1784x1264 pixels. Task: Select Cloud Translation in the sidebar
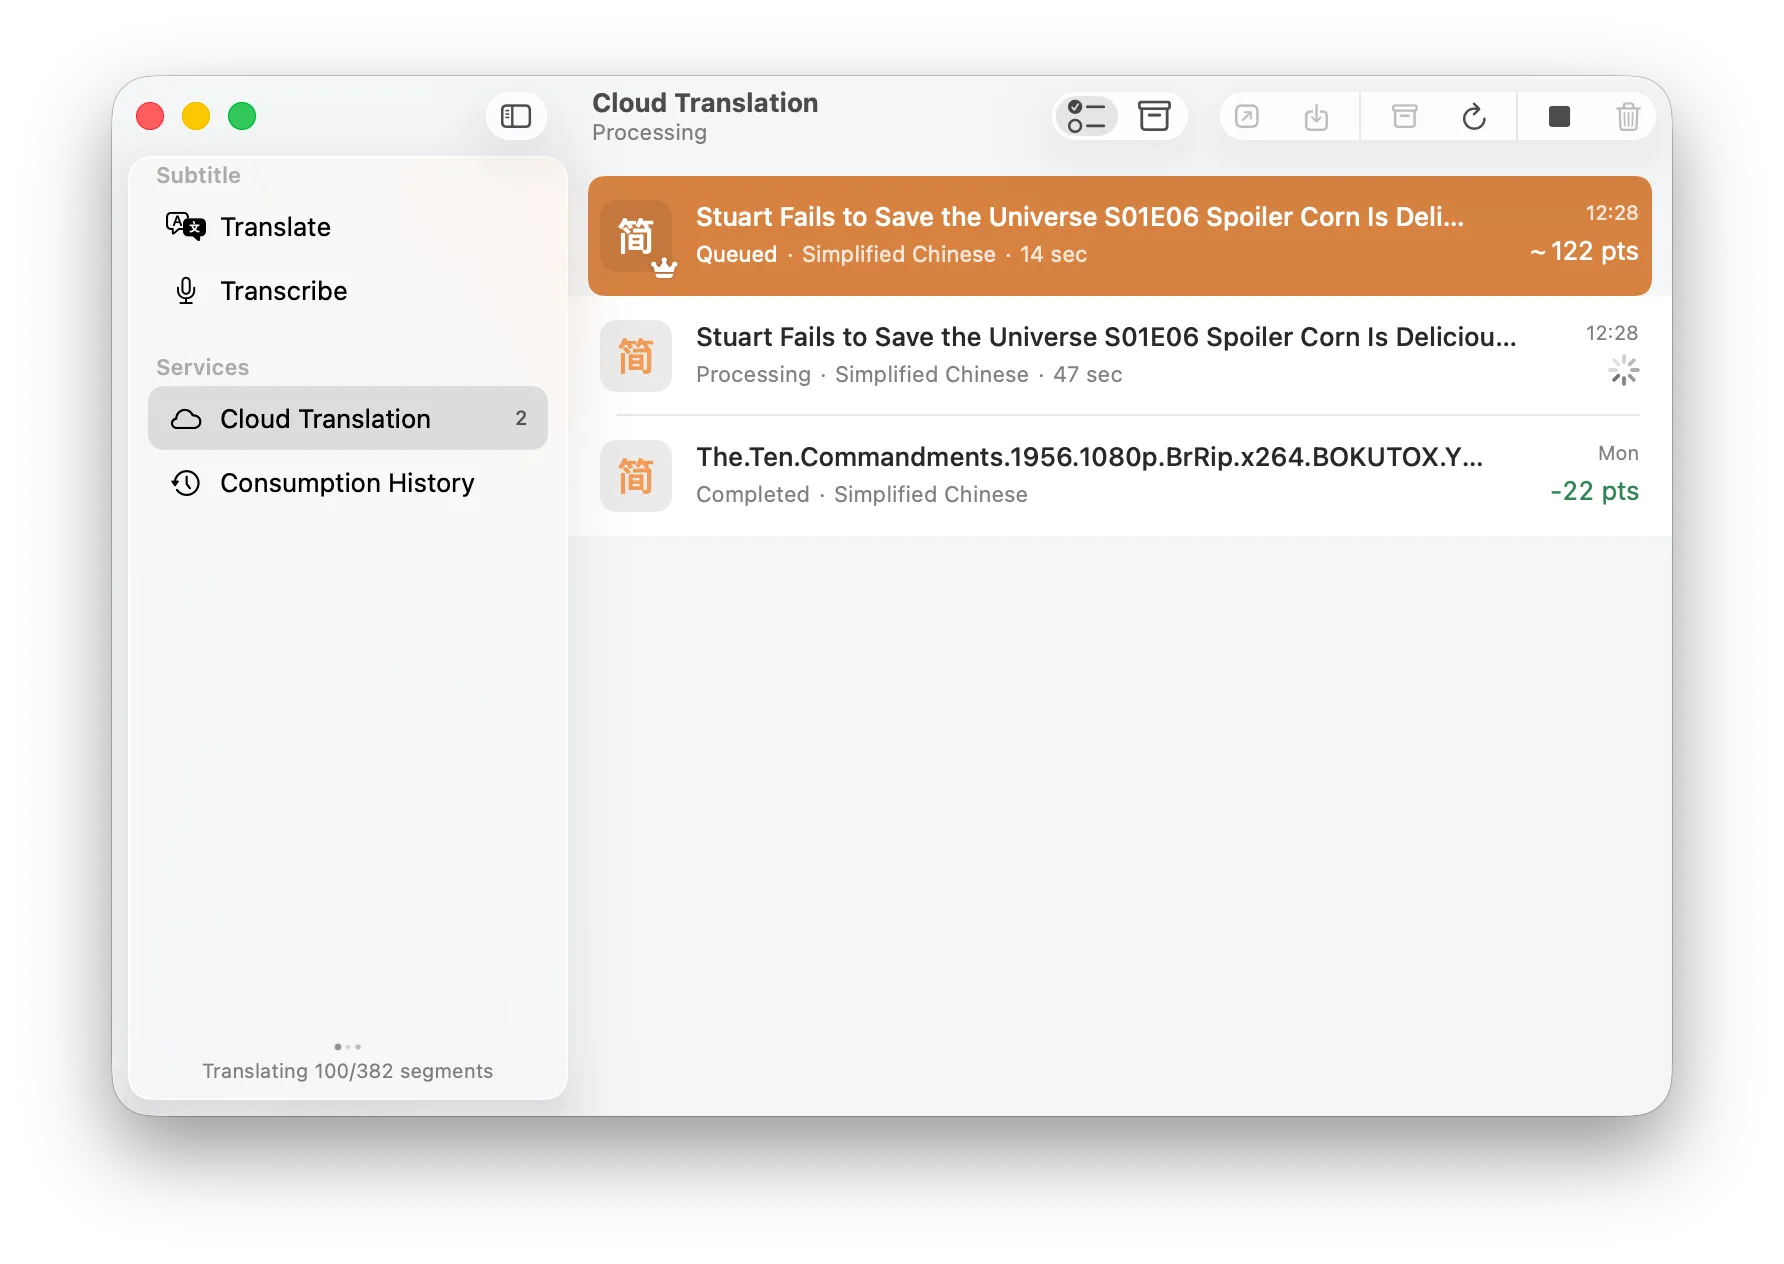(348, 419)
